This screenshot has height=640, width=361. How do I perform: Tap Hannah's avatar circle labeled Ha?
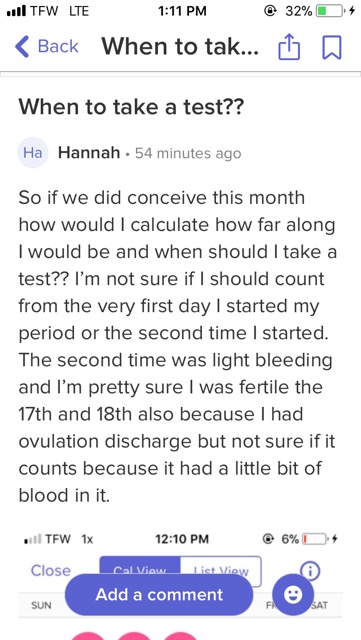(33, 153)
